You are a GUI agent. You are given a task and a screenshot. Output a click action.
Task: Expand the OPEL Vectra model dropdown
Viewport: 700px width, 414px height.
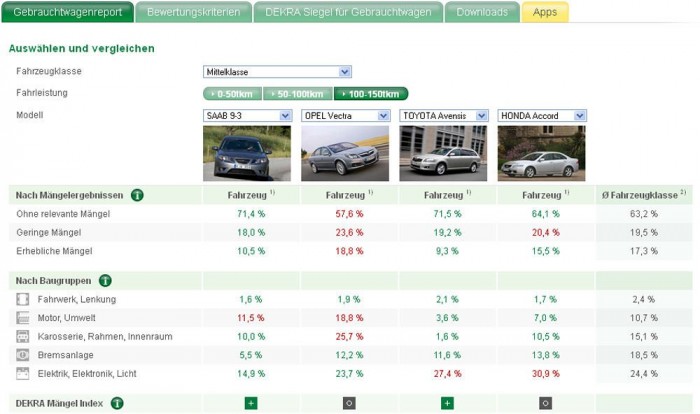[345, 116]
